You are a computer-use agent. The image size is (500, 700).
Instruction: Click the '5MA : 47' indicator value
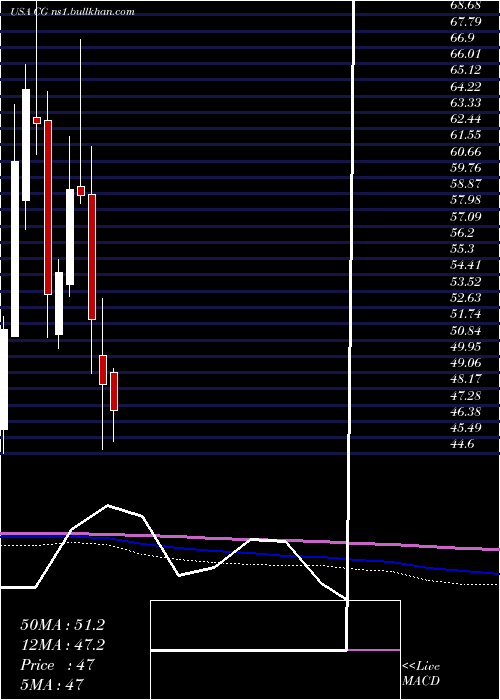point(52,684)
